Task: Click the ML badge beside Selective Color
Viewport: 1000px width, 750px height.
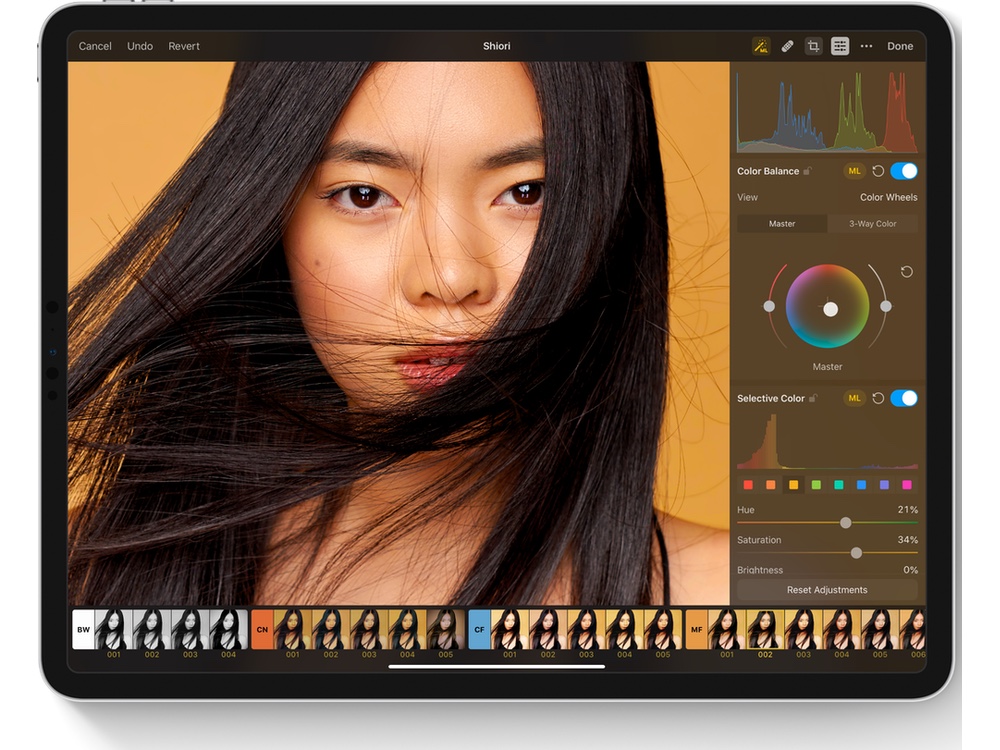Action: (855, 398)
